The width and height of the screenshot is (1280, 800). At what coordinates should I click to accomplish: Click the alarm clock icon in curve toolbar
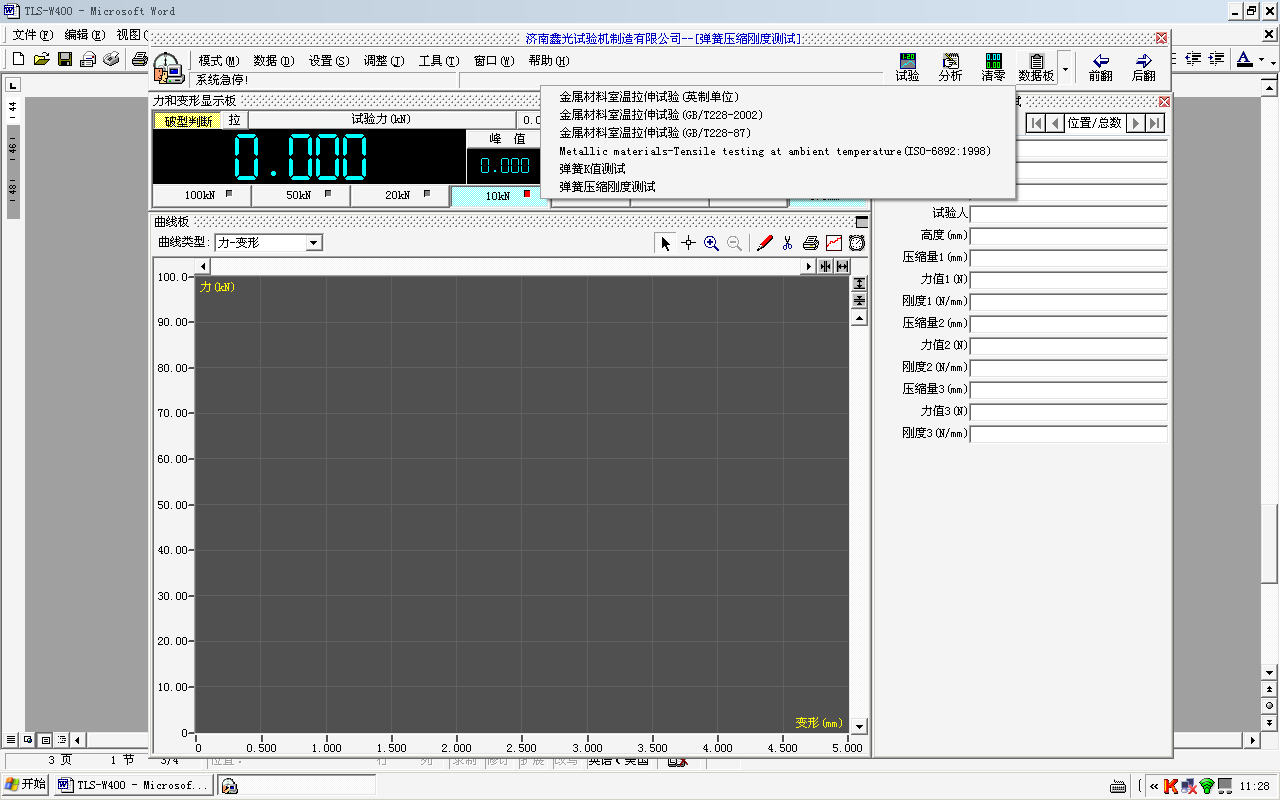pyautogui.click(x=857, y=243)
